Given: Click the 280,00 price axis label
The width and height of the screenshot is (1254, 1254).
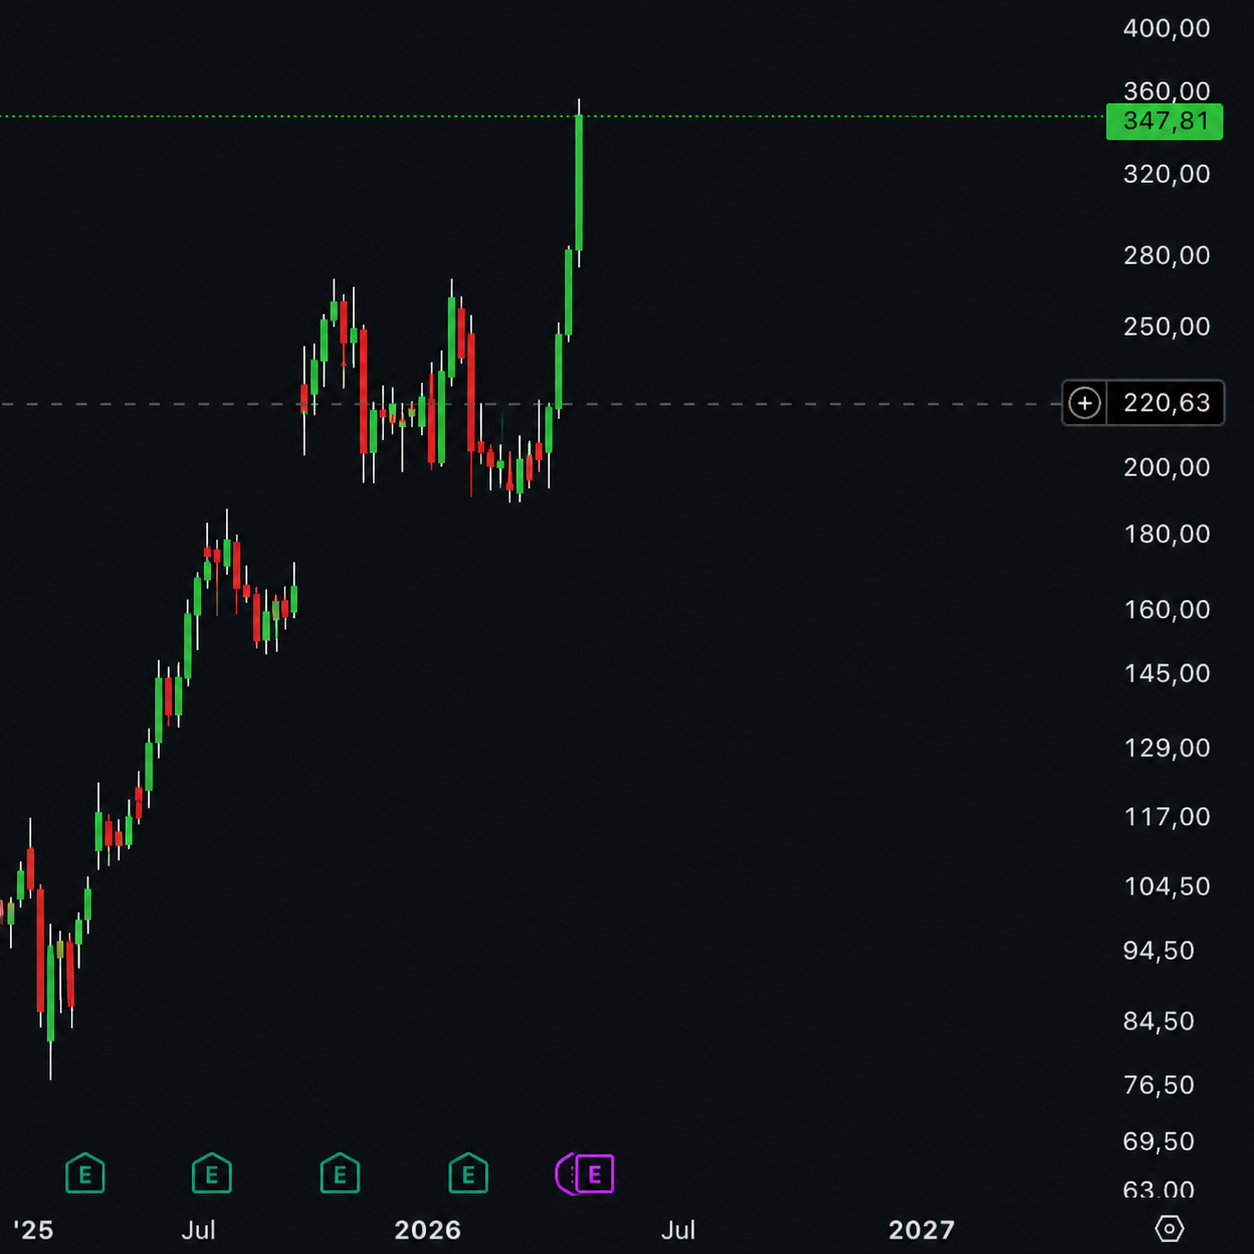Looking at the screenshot, I should [1166, 255].
